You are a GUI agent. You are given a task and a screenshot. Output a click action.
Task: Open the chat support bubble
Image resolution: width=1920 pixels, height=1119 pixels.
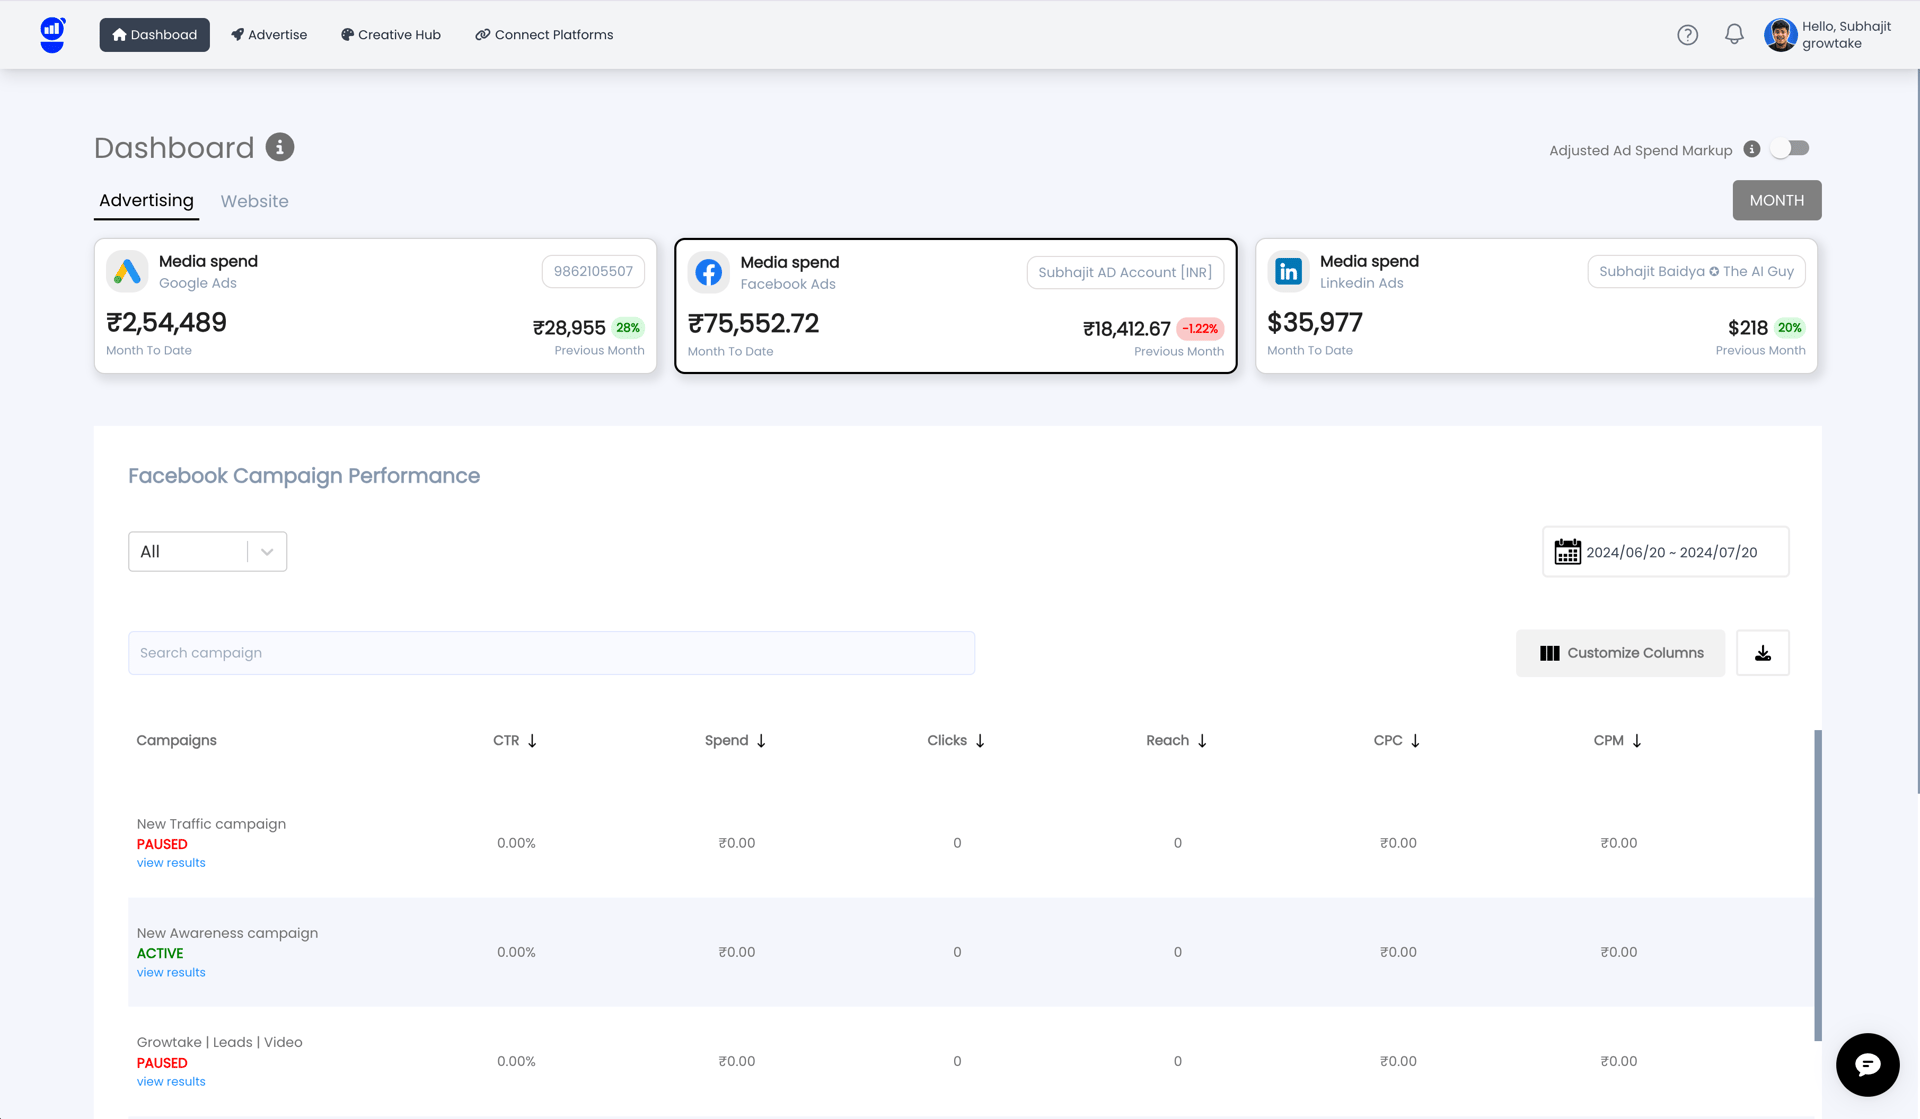pyautogui.click(x=1867, y=1065)
